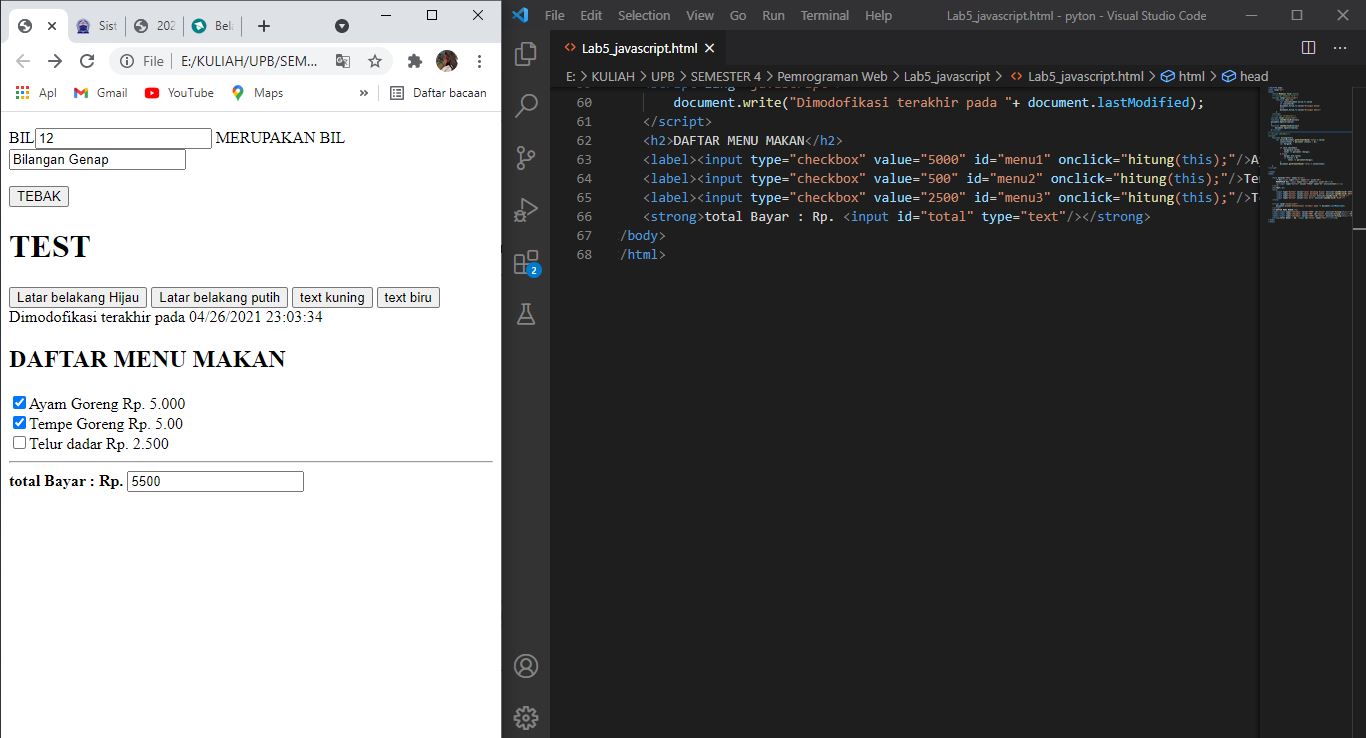Viewport: 1366px width, 738px height.
Task: Uncheck the Ayam Goreng checkbox
Action: (x=19, y=402)
